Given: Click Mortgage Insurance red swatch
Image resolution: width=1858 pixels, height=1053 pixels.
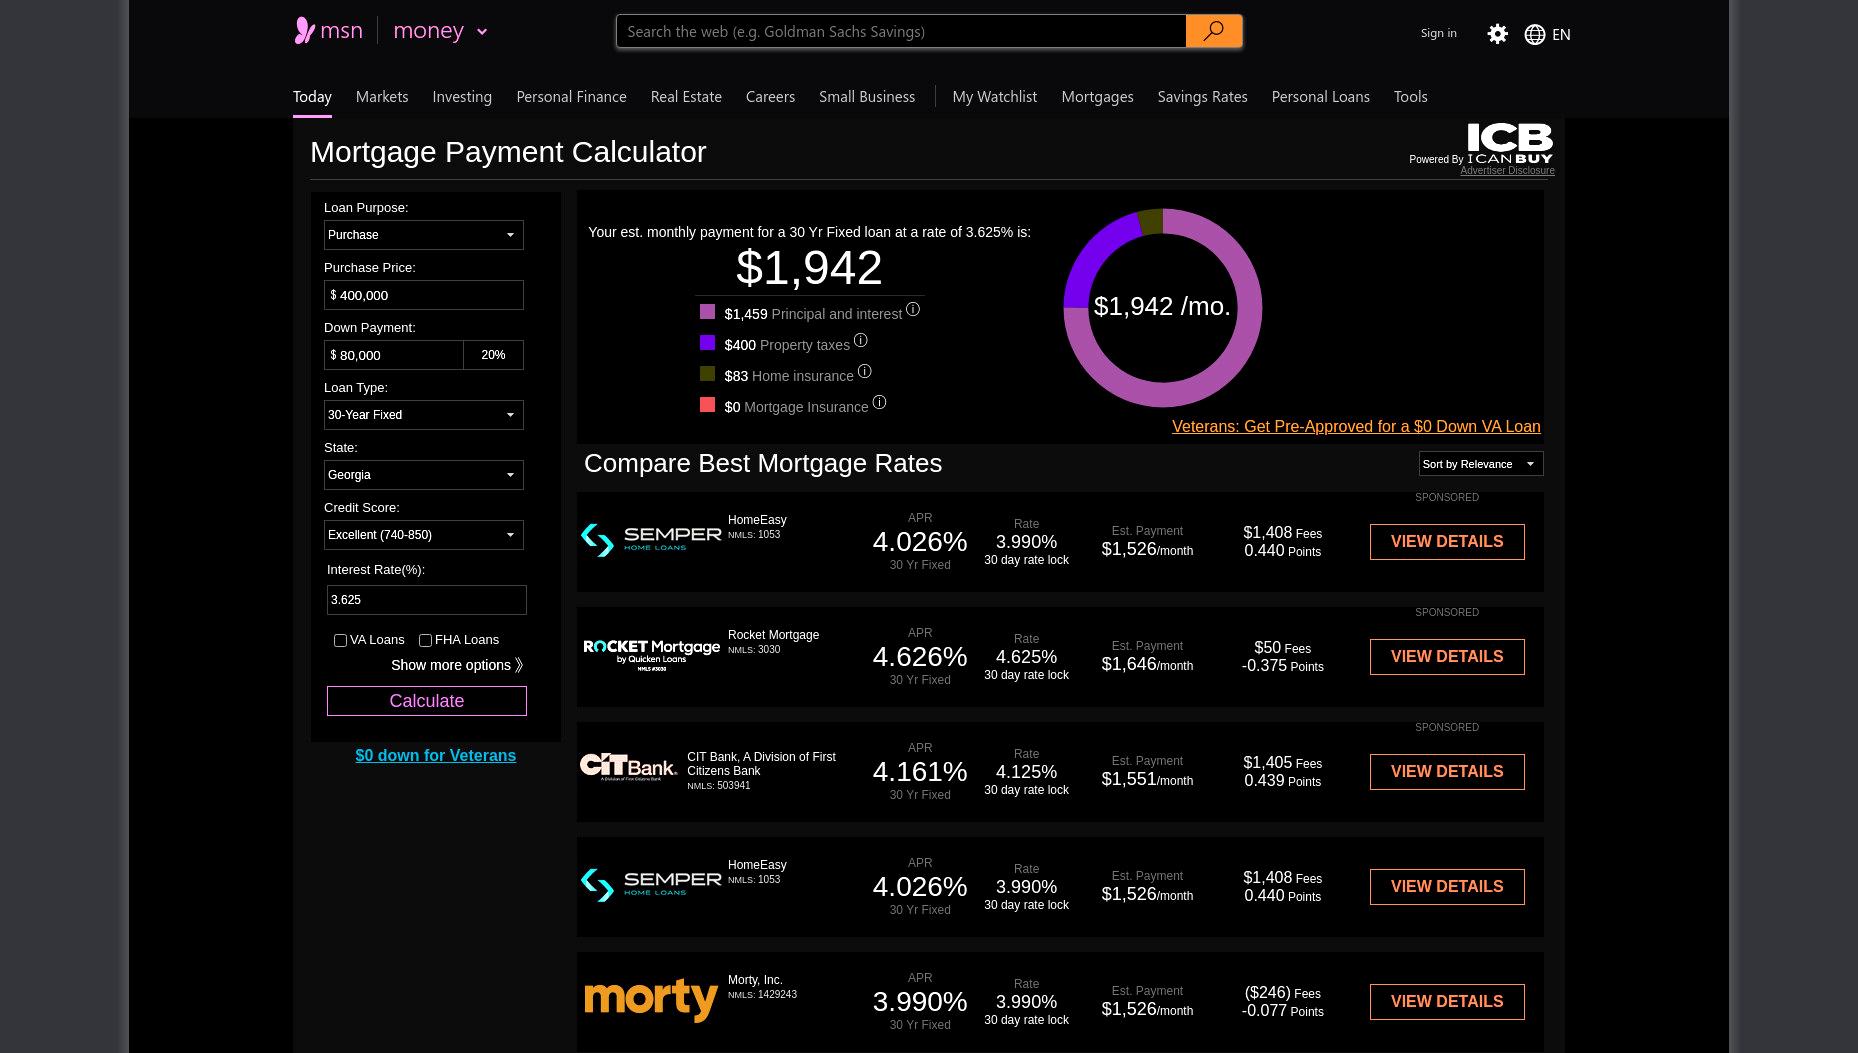Looking at the screenshot, I should [707, 405].
